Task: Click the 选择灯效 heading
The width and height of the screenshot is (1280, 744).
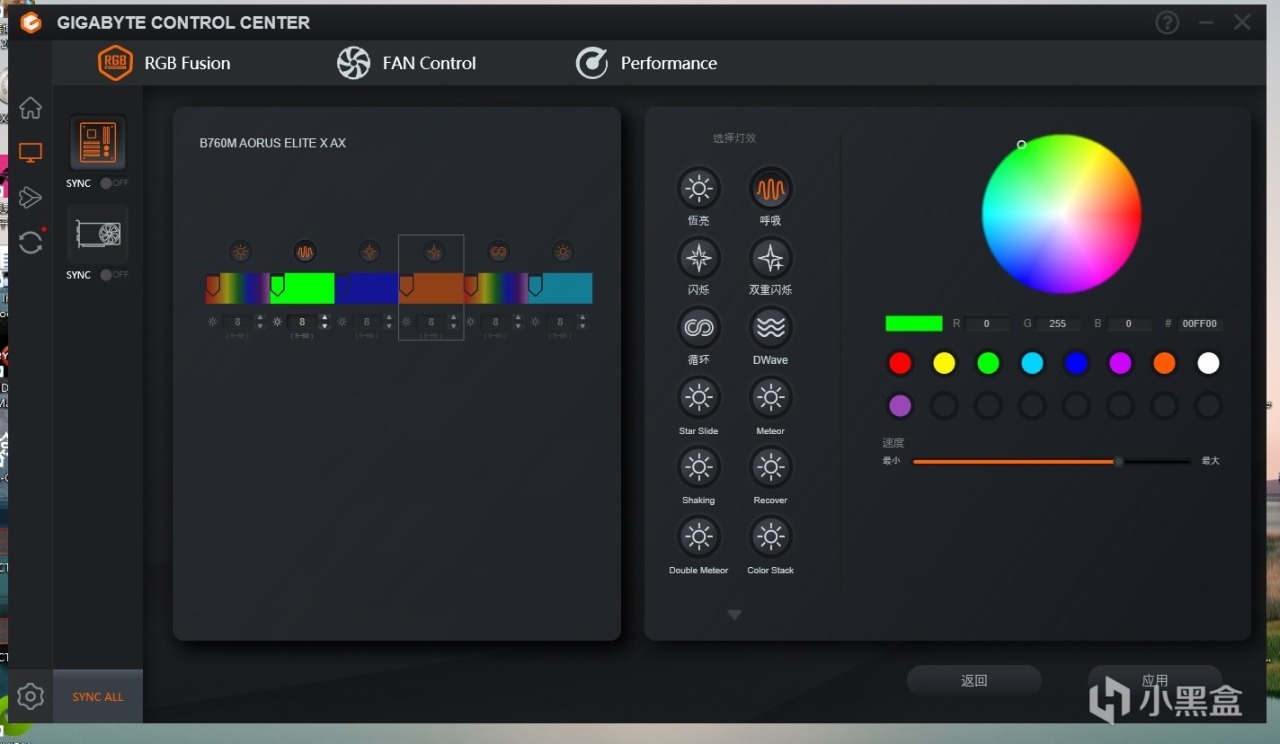Action: click(734, 138)
